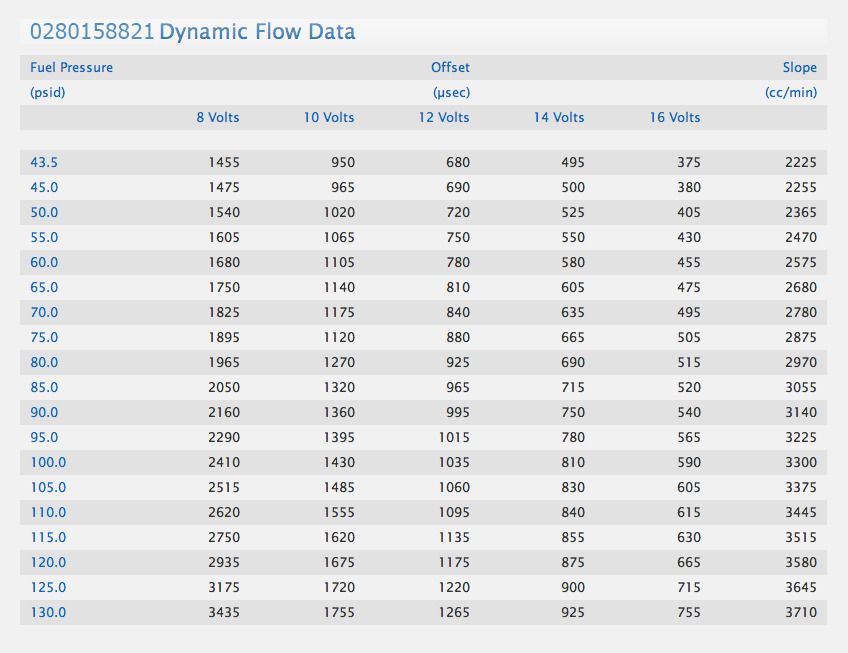The image size is (848, 653).
Task: Select 8 Volts value '1455' in 43.5 row
Action: [x=224, y=162]
